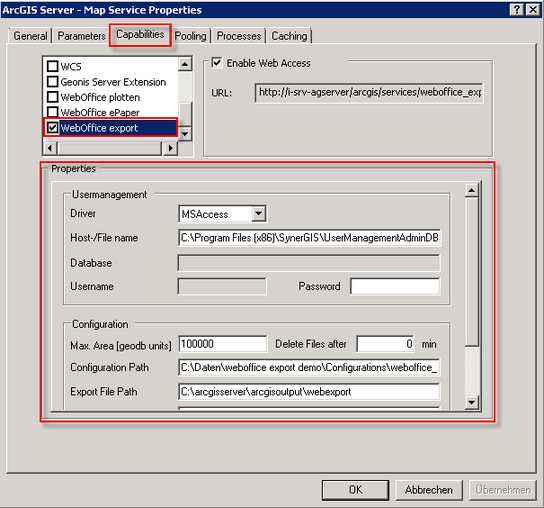This screenshot has height=508, width=544.
Task: Go to the Processes tab
Action: pos(239,36)
